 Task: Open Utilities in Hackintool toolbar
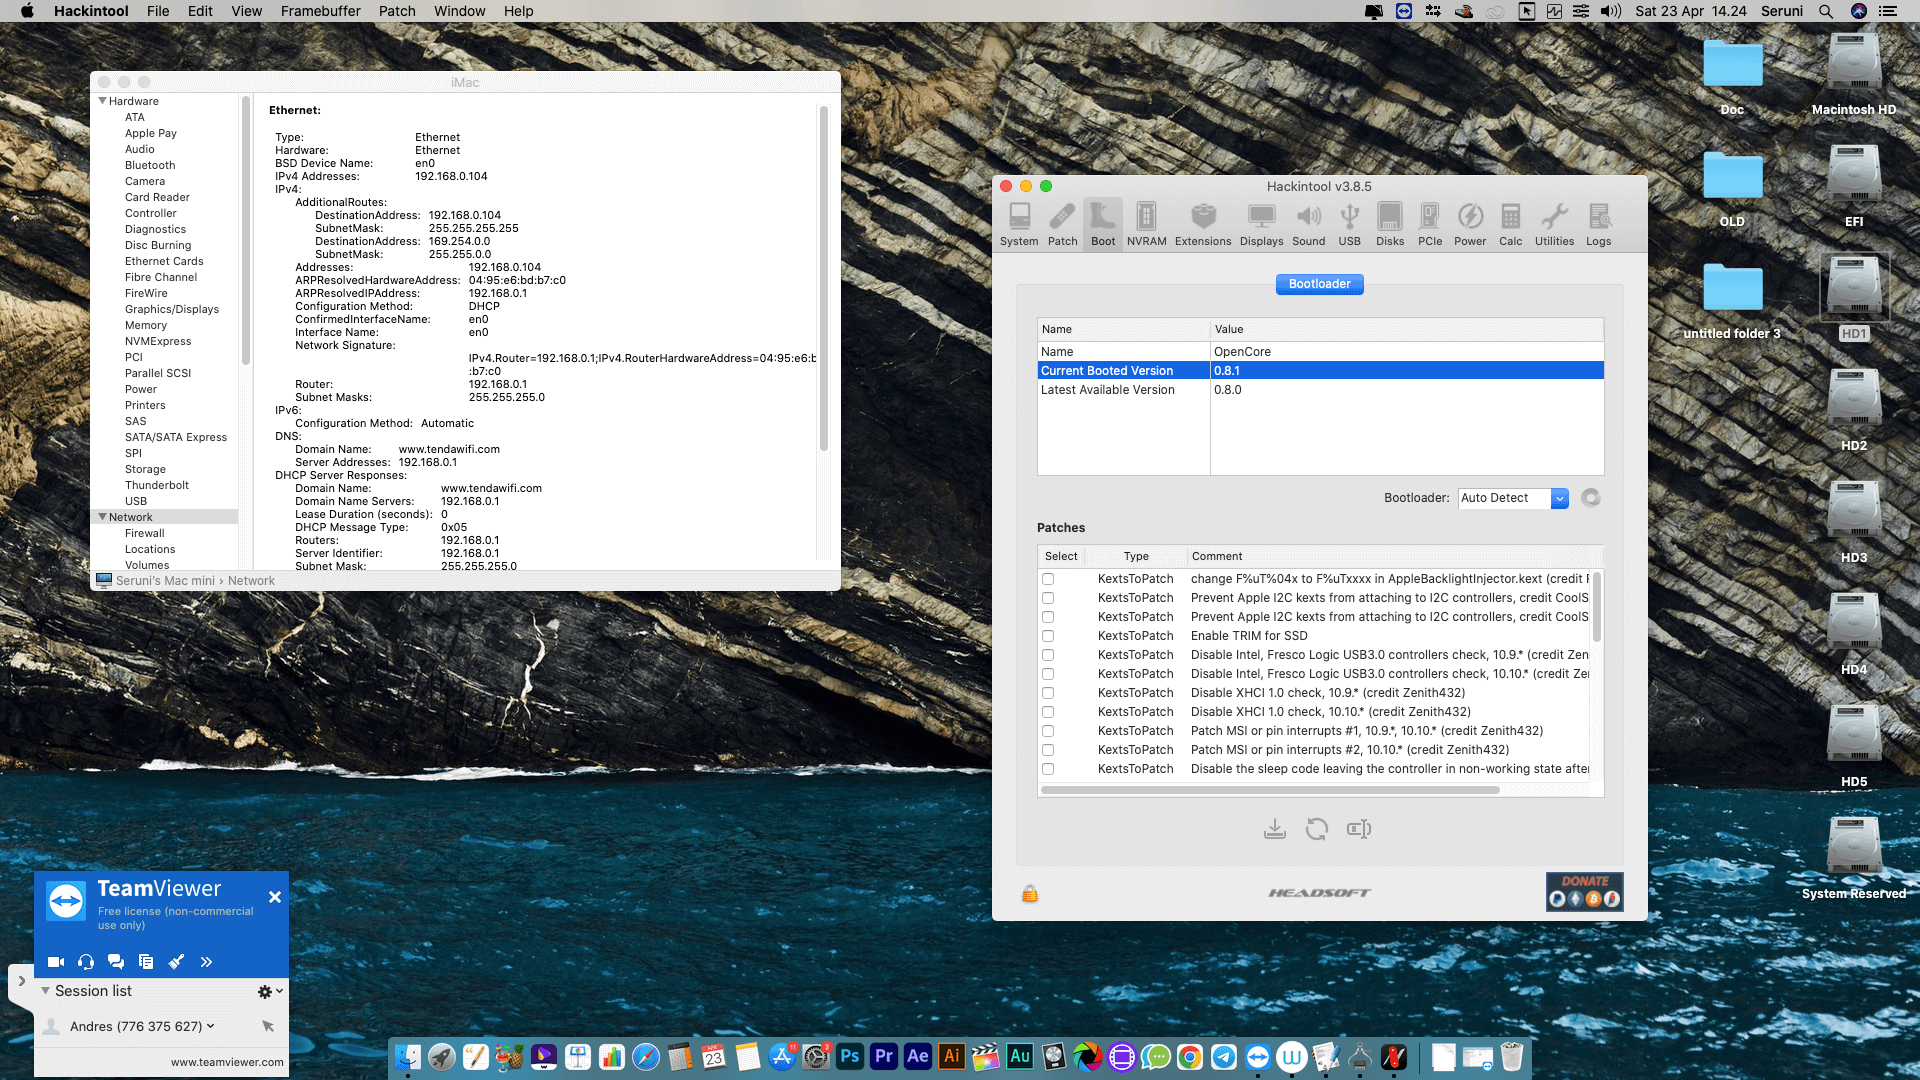tap(1554, 224)
